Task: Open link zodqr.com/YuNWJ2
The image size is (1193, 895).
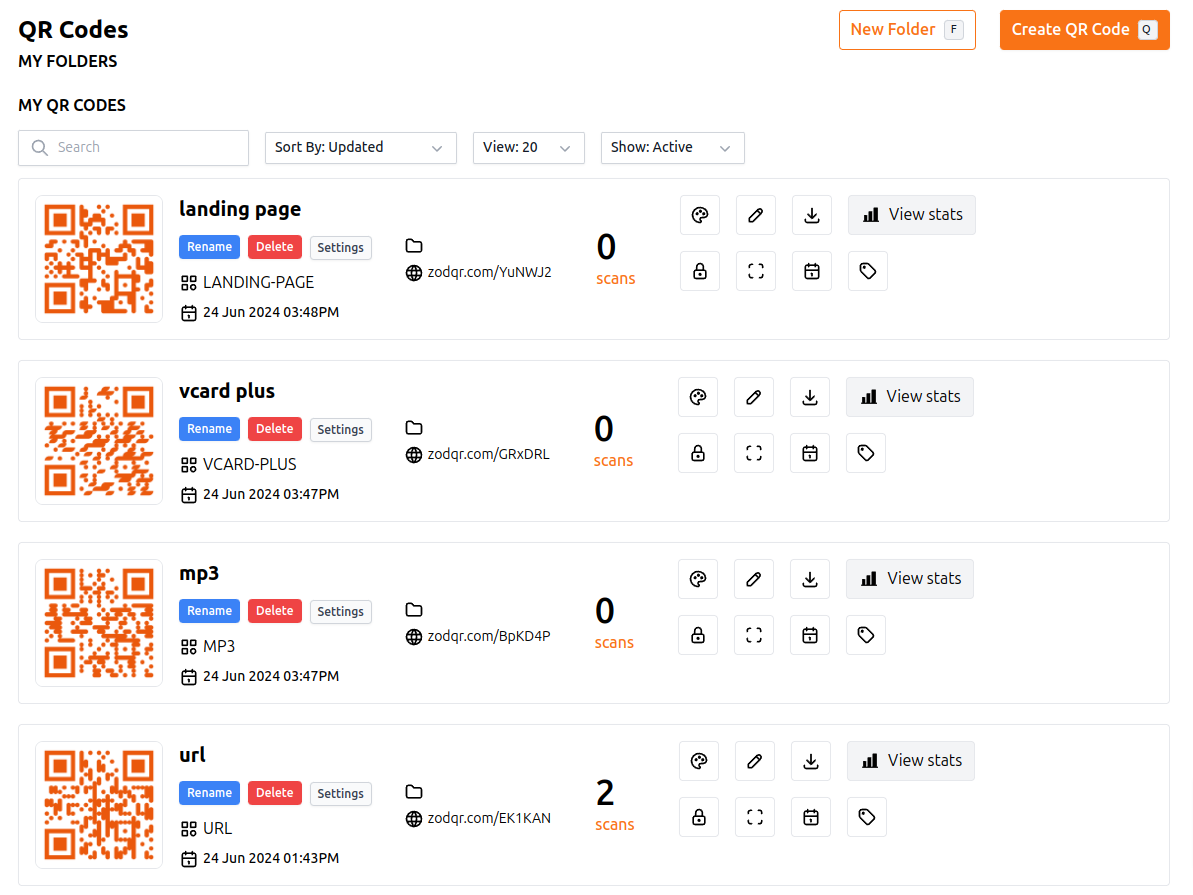Action: (x=489, y=272)
